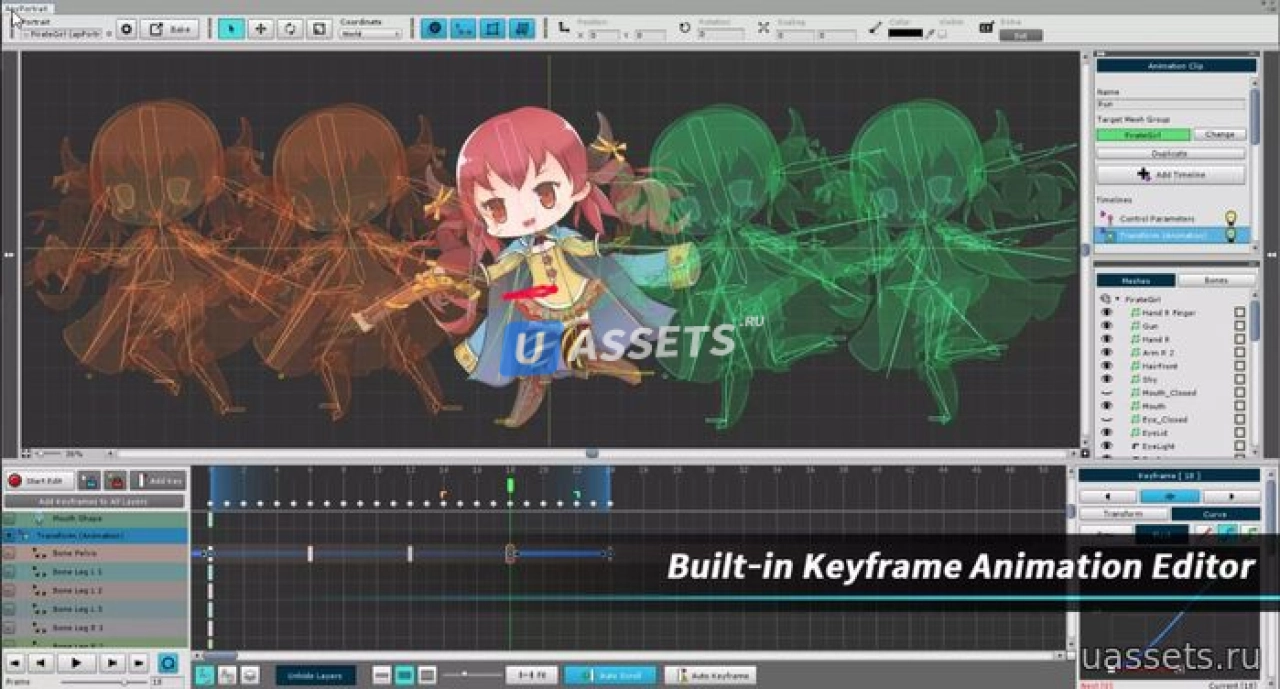
Task: Click the green PirateGirl target mesh group
Action: tap(1144, 134)
